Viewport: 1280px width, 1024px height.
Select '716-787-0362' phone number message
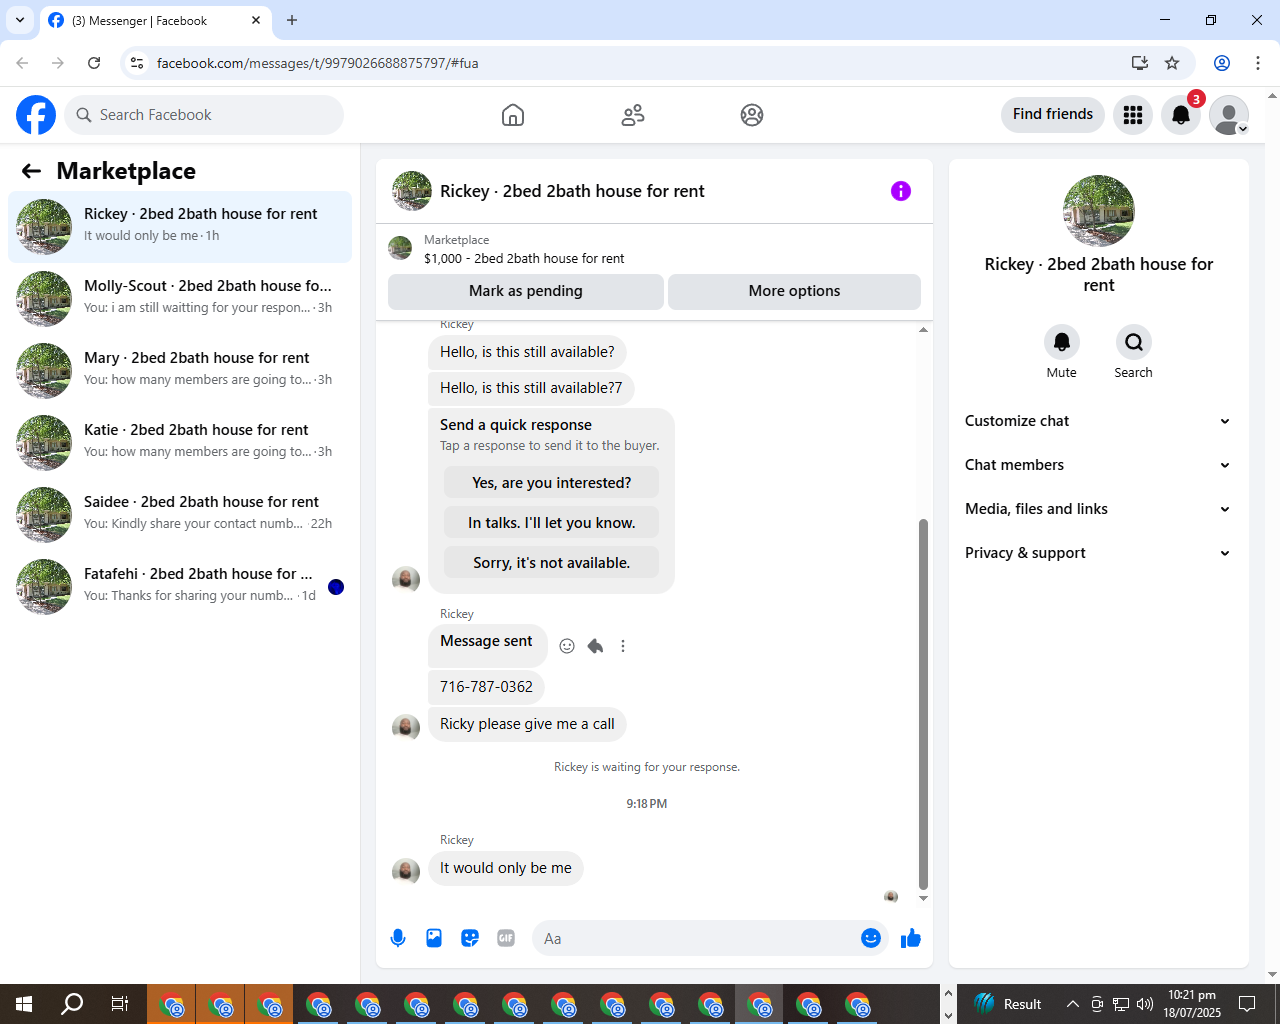pyautogui.click(x=486, y=687)
